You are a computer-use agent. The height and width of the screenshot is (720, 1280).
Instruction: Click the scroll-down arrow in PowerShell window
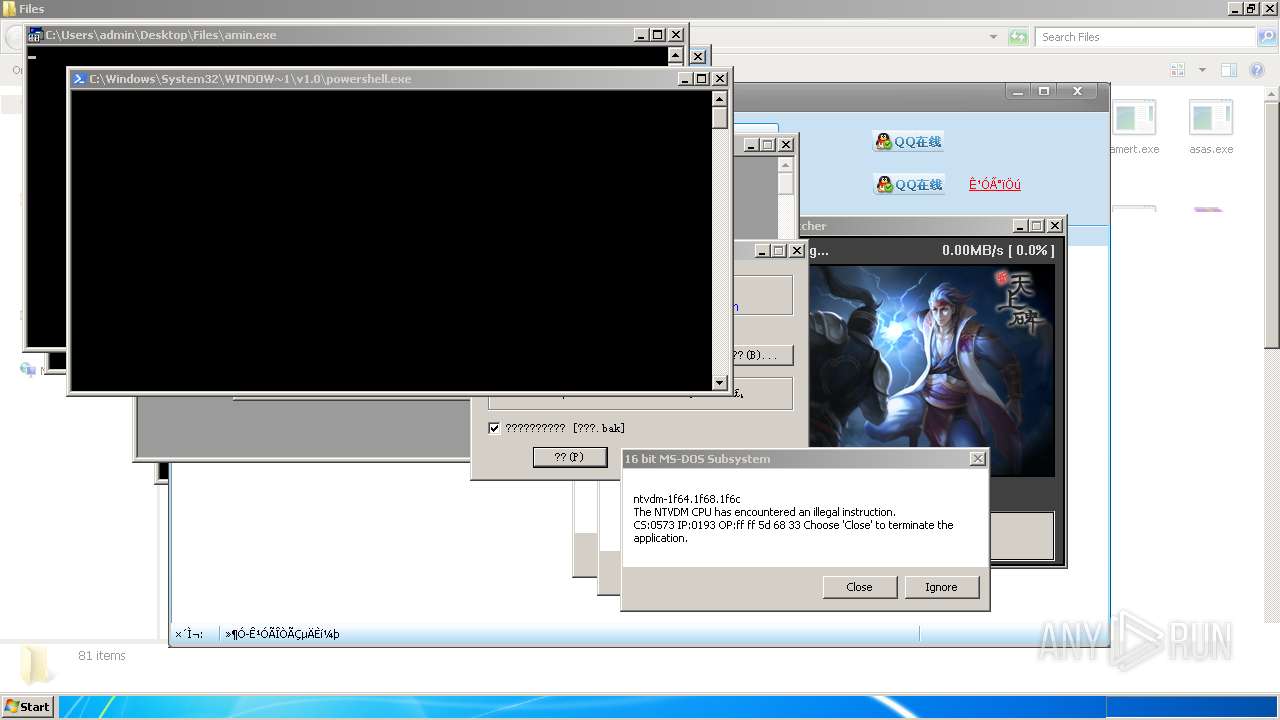tap(719, 383)
